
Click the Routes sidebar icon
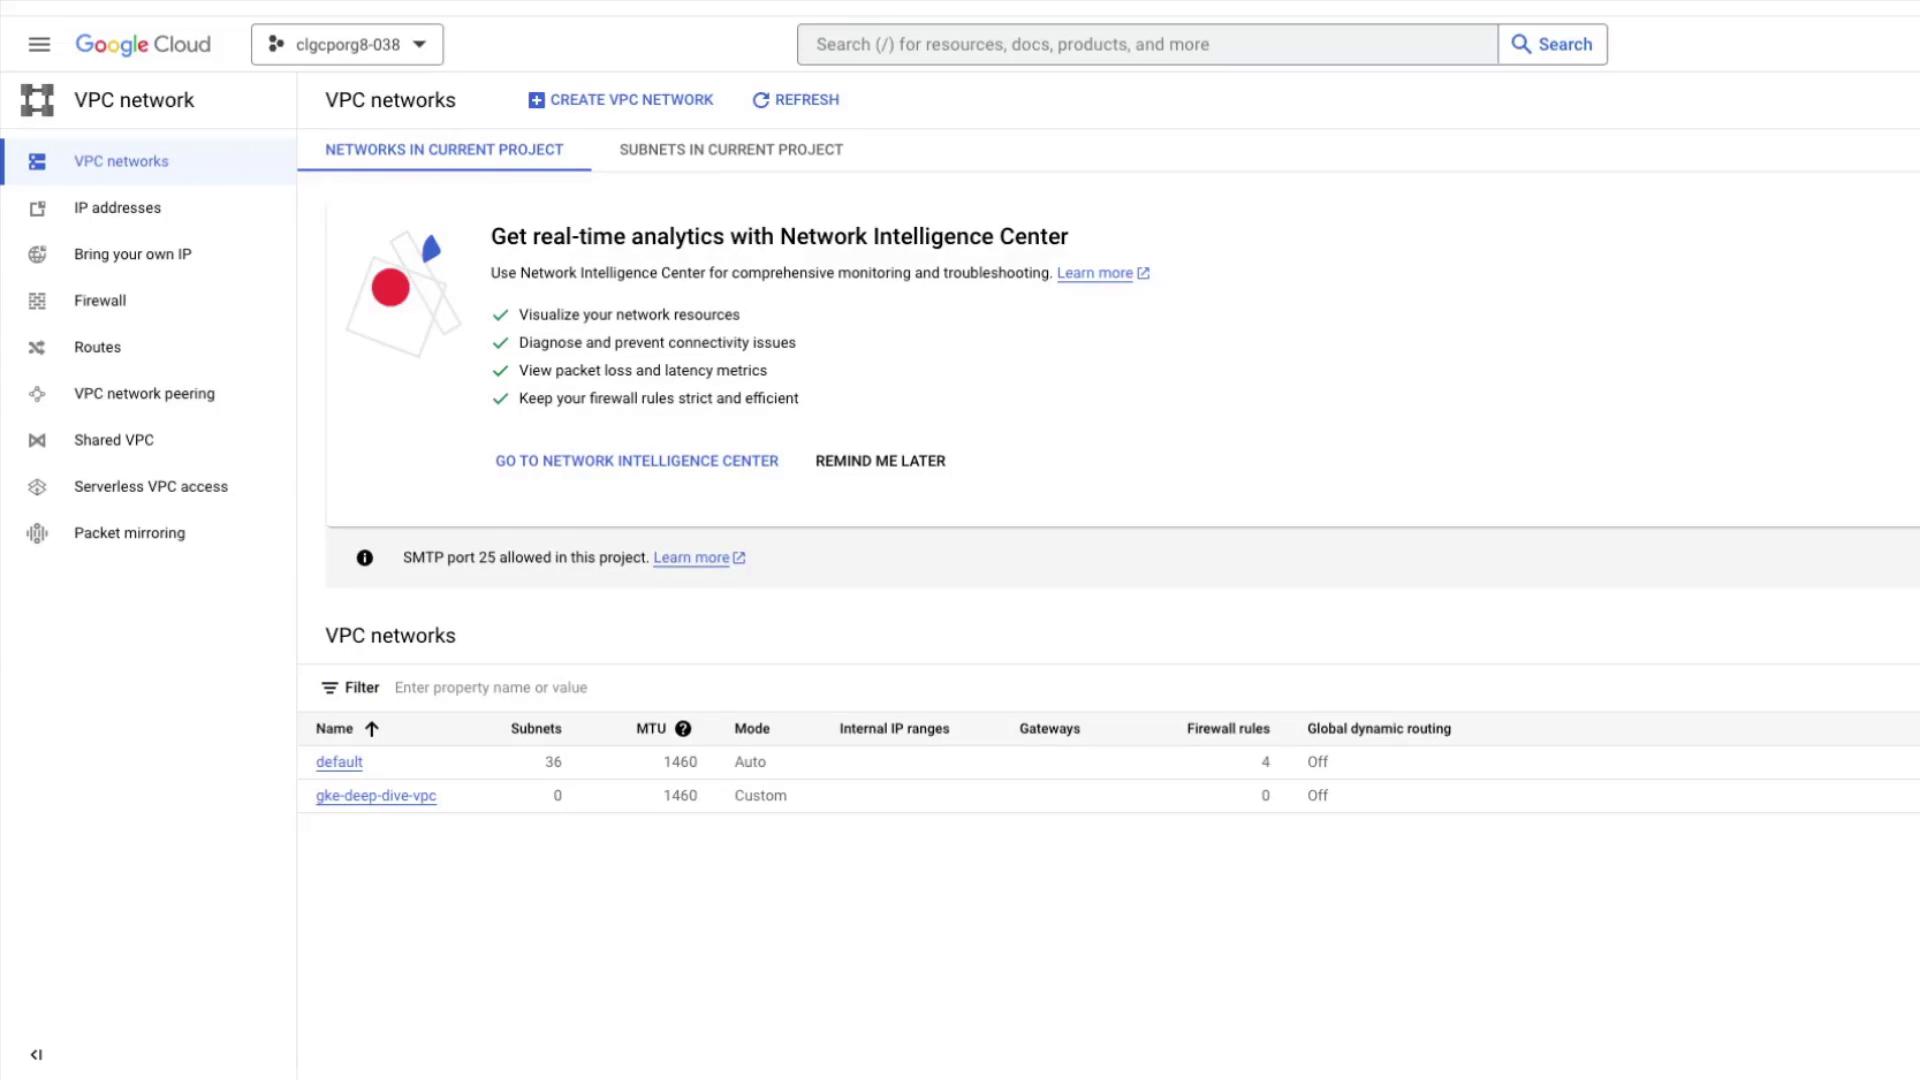[x=37, y=347]
